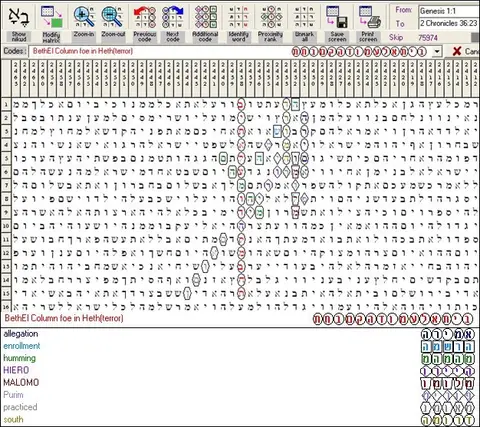Go to Previous code
The width and height of the screenshot is (480, 427).
(x=145, y=17)
